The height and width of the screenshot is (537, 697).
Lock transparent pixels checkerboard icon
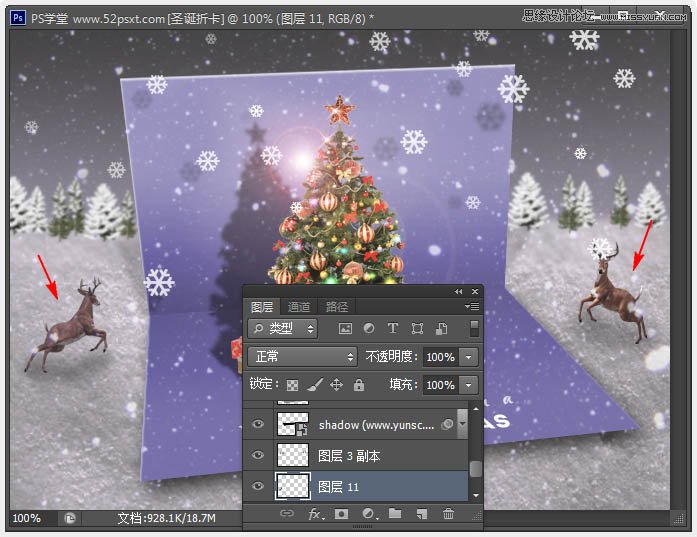tap(292, 385)
